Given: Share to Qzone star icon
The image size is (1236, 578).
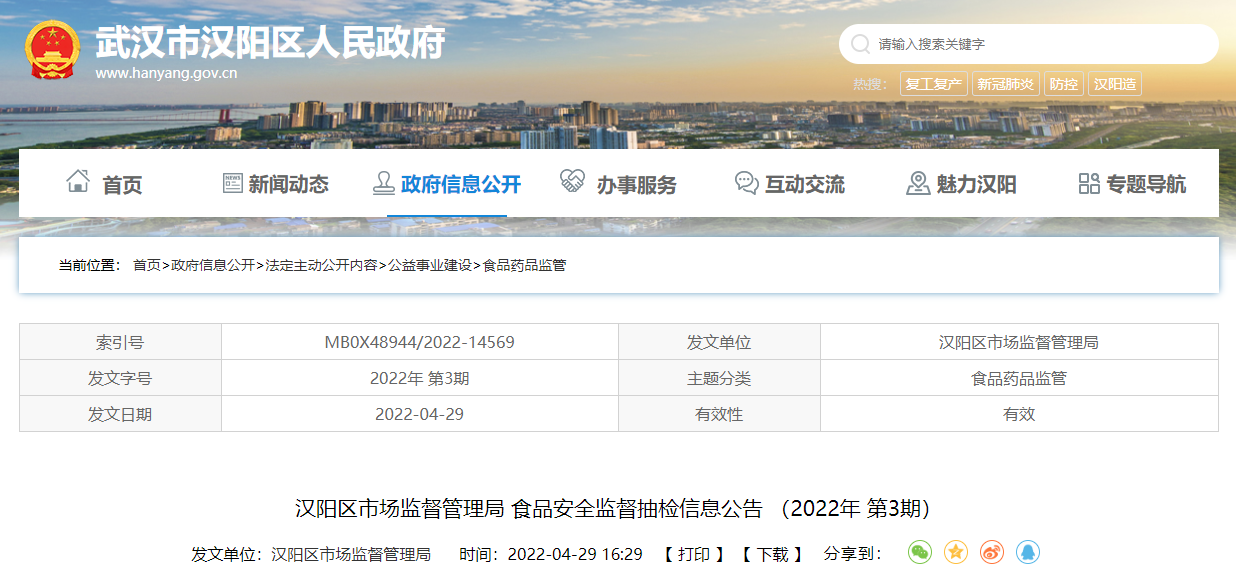Looking at the screenshot, I should pyautogui.click(x=956, y=552).
